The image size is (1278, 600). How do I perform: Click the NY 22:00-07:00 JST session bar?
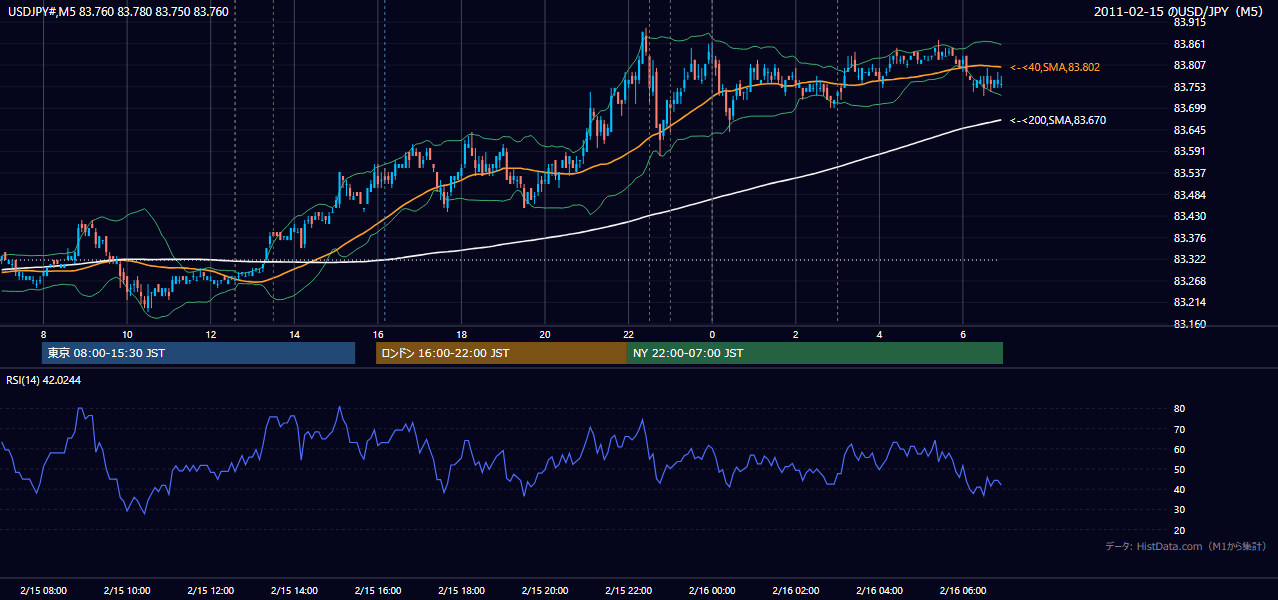pyautogui.click(x=815, y=353)
